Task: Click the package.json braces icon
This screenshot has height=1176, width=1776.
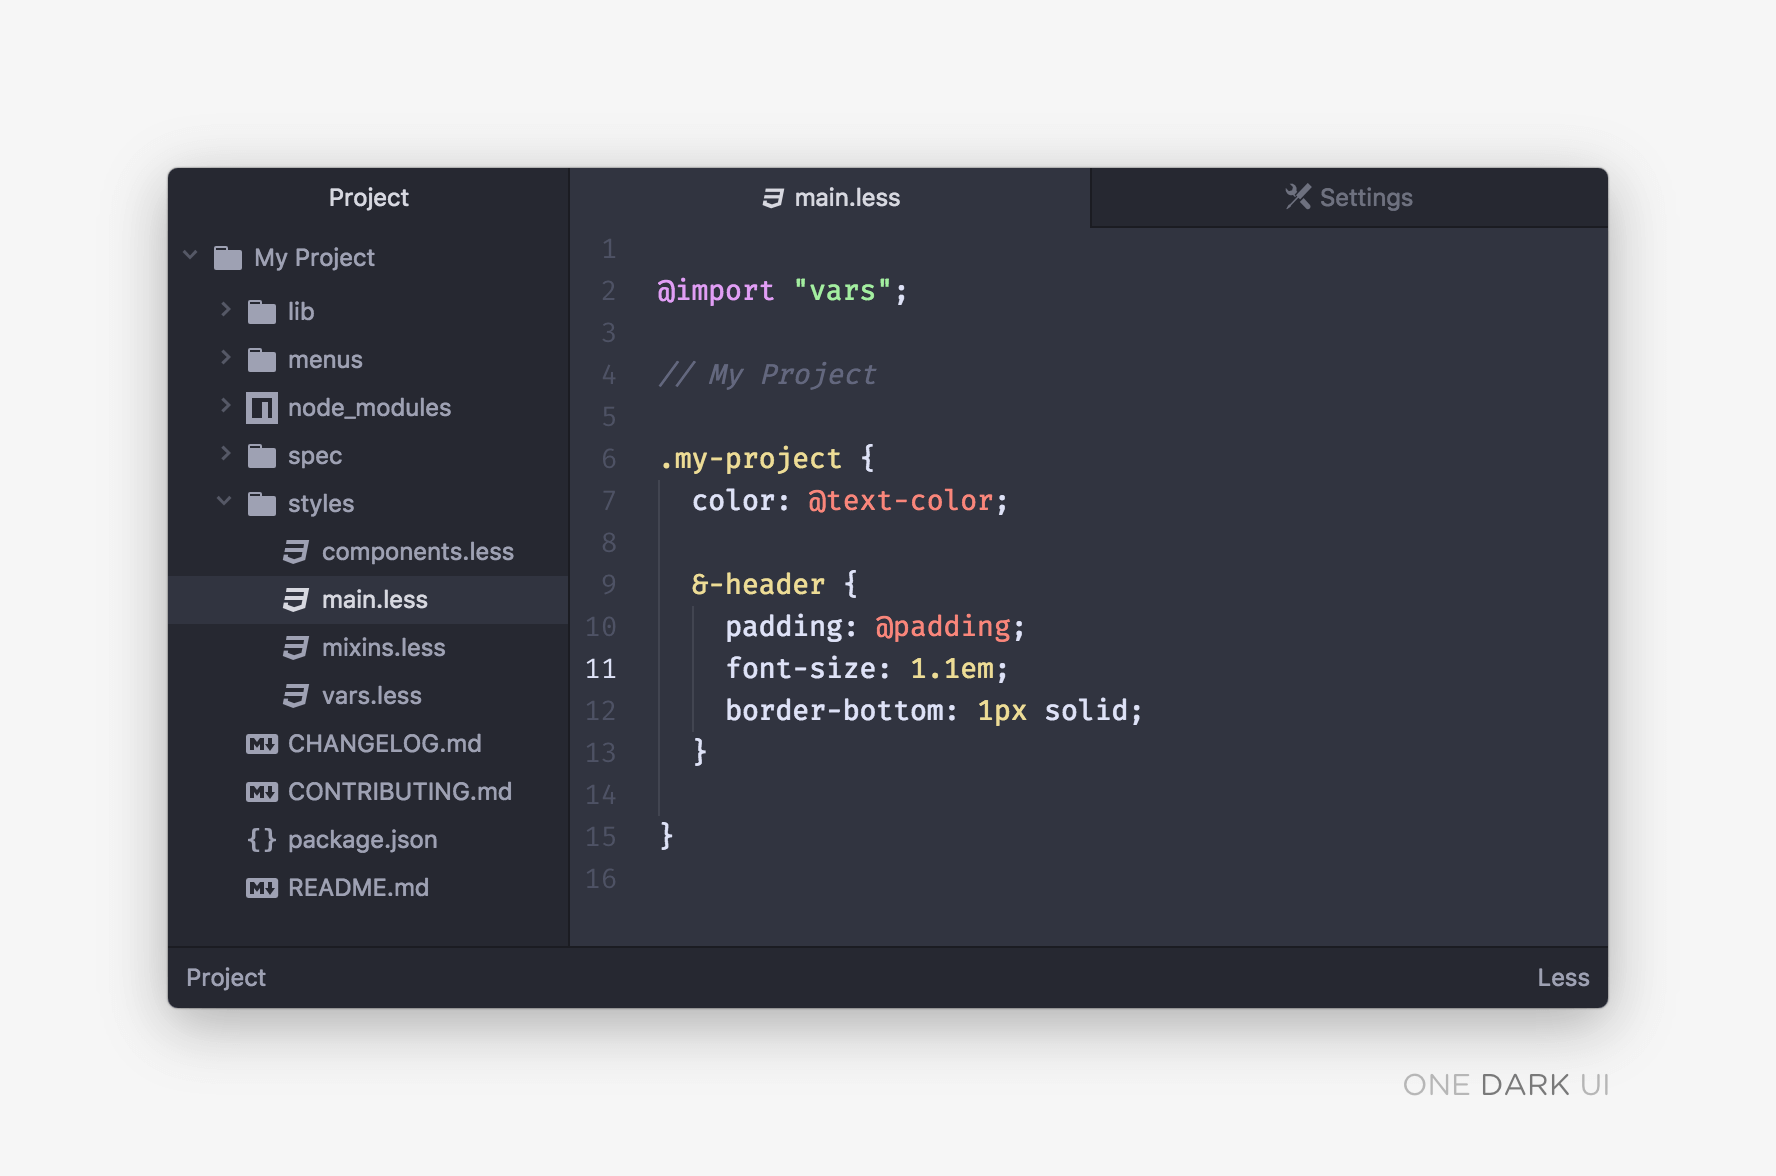Action: (x=262, y=840)
